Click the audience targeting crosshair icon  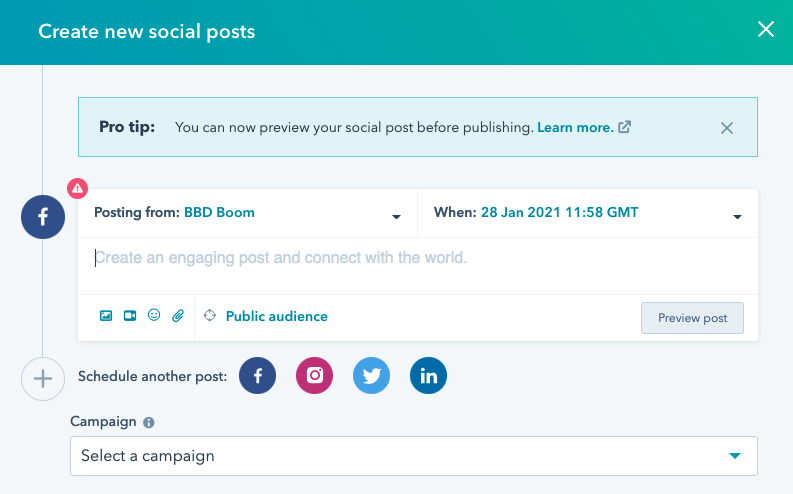click(210, 316)
